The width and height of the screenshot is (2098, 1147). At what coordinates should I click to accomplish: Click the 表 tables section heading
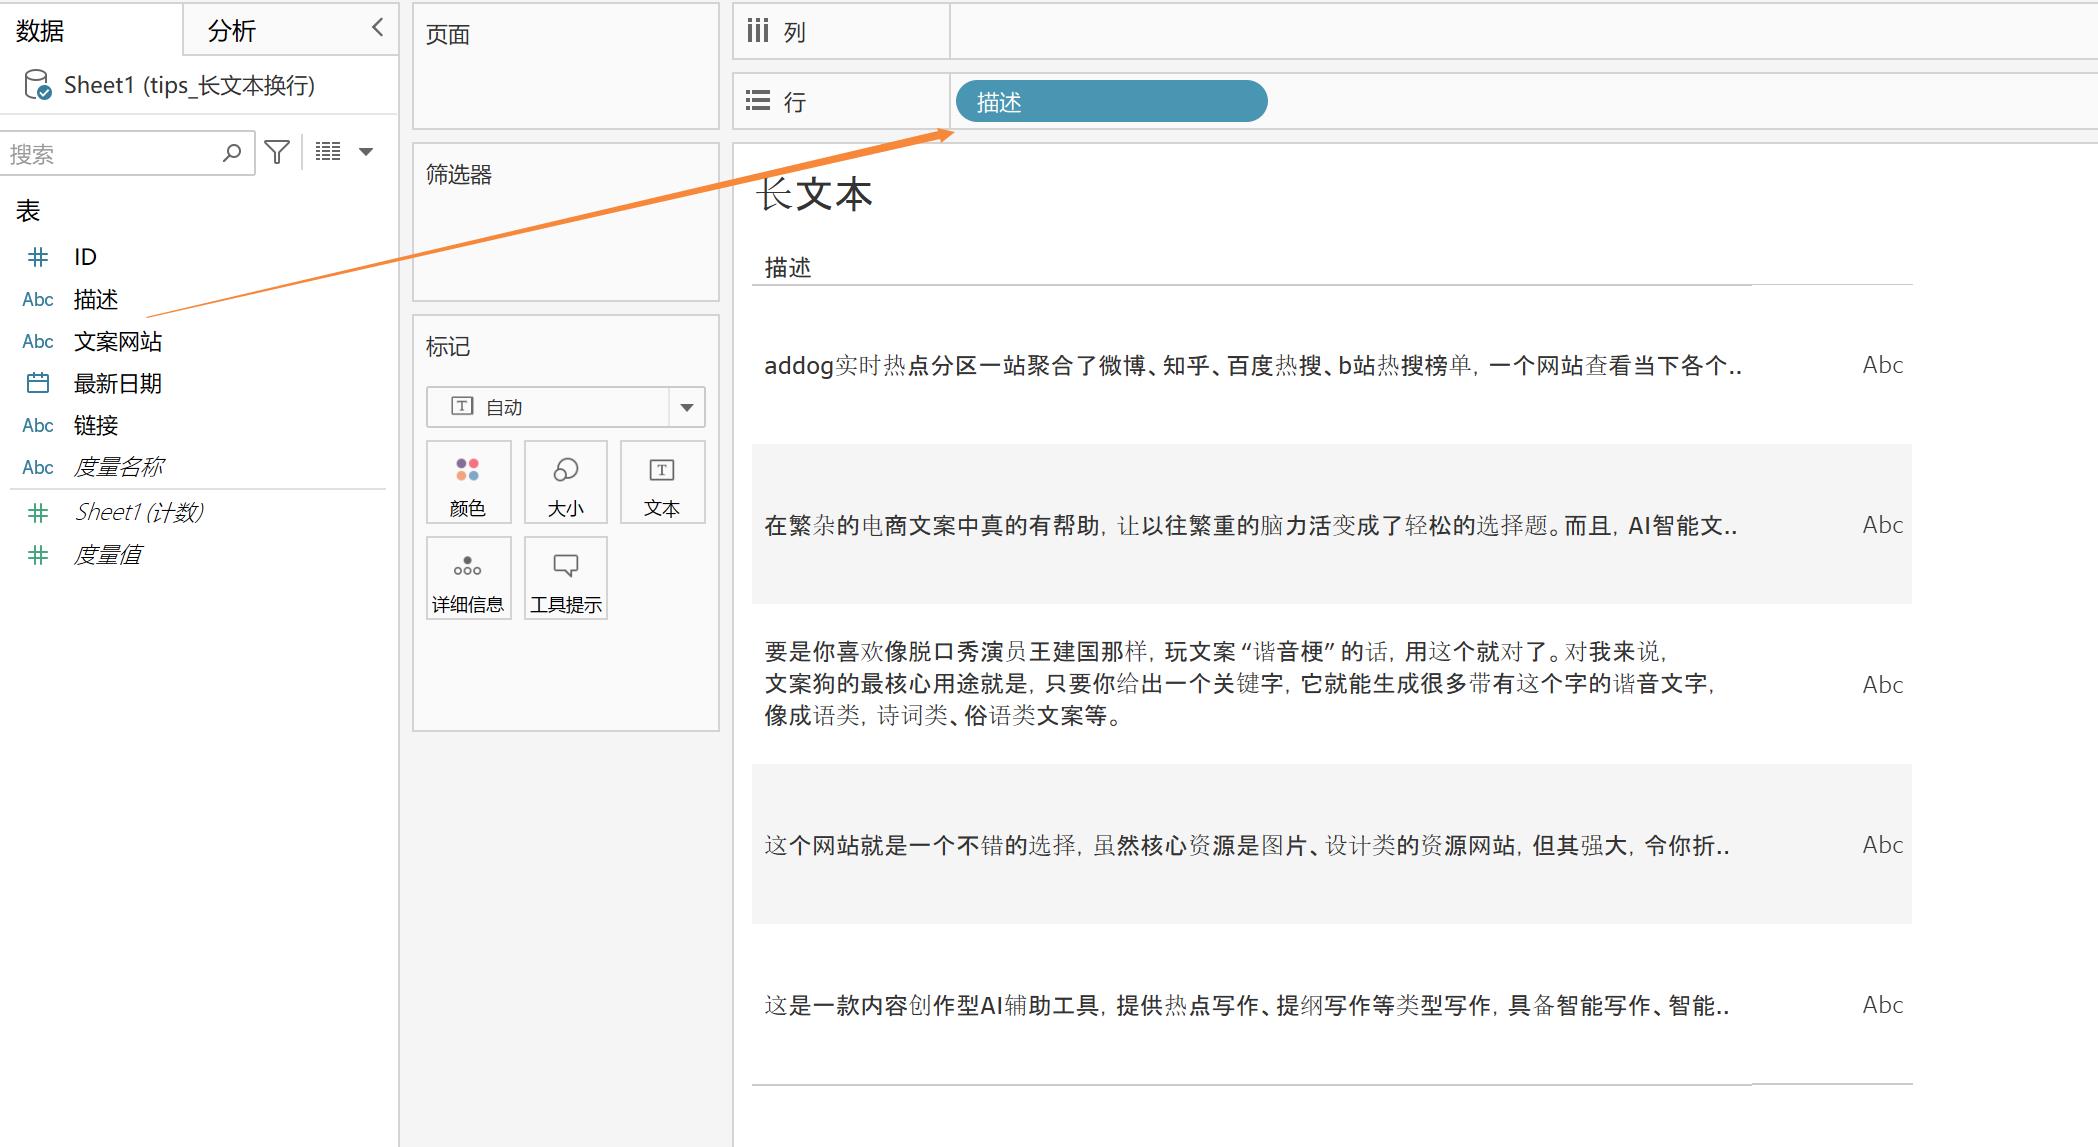pyautogui.click(x=28, y=210)
